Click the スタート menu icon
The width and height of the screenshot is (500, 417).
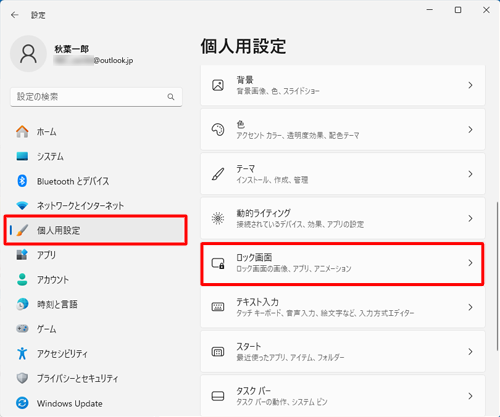pyautogui.click(x=218, y=352)
